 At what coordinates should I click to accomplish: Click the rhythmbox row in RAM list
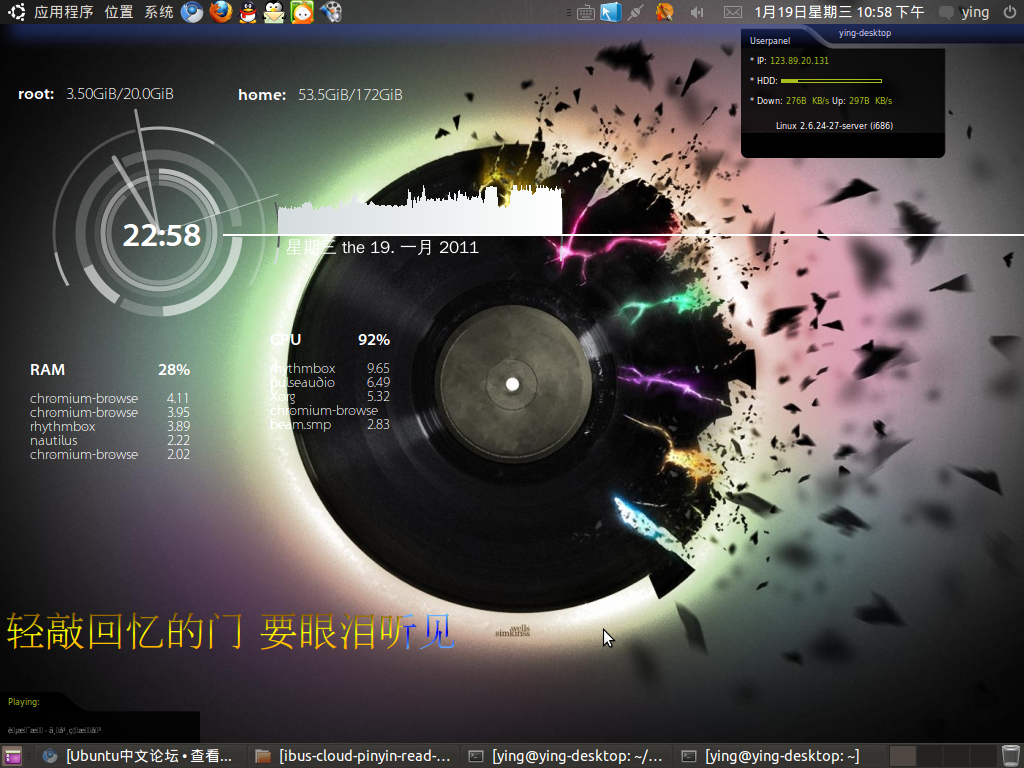pyautogui.click(x=110, y=426)
